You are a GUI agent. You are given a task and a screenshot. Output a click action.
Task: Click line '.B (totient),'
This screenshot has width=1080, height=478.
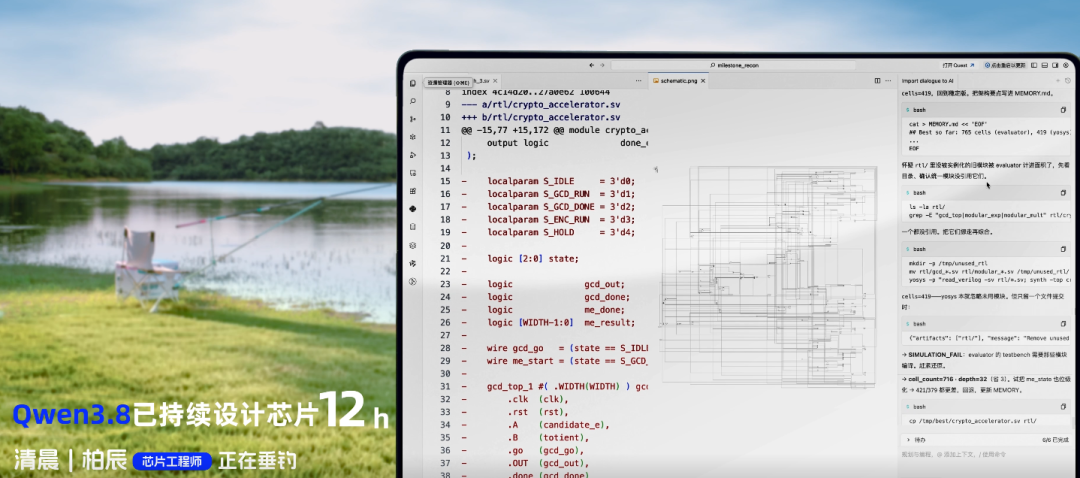coord(548,437)
